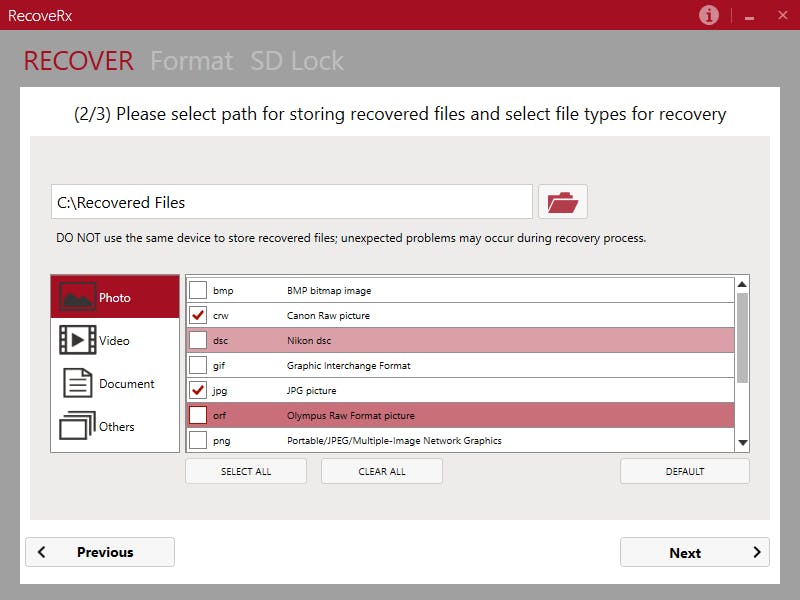800x600 pixels.
Task: Select the Others stacked-windows icon
Action: pyautogui.click(x=78, y=426)
